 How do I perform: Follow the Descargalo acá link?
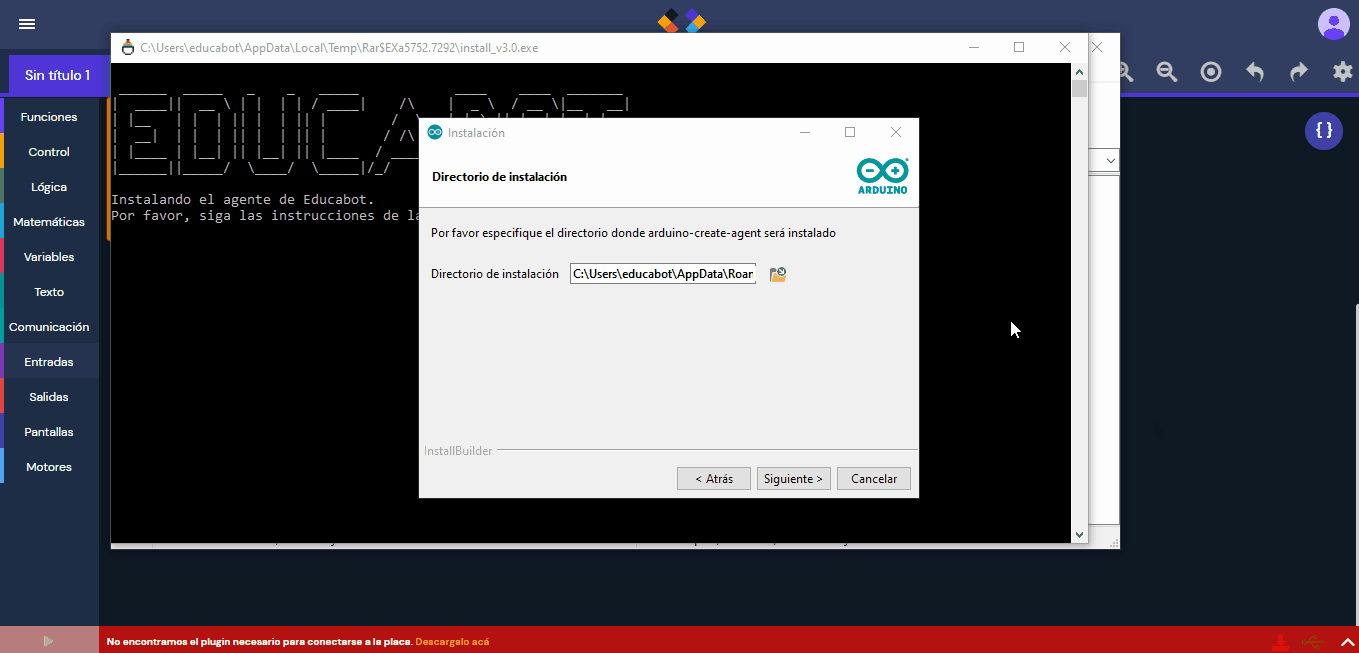coord(452,641)
